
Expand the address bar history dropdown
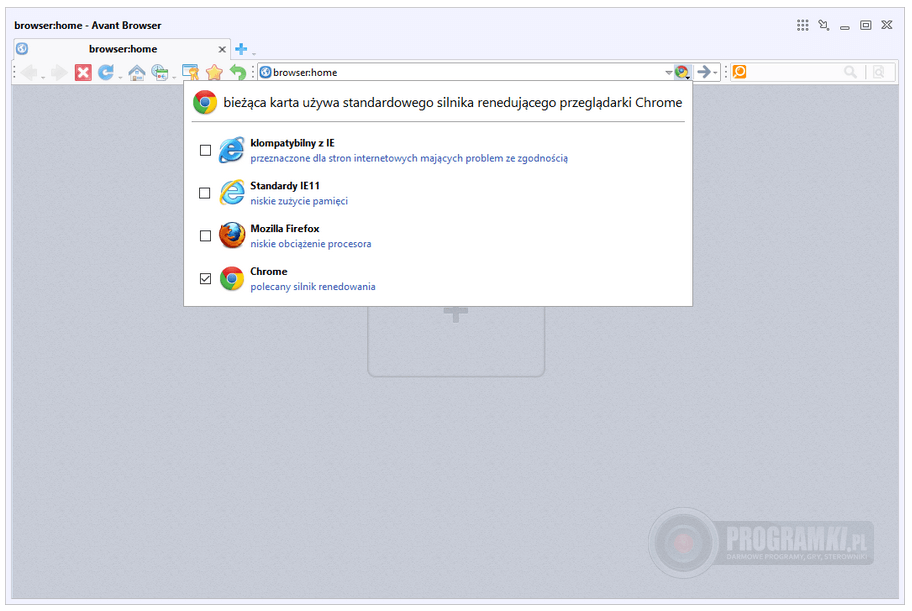pyautogui.click(x=668, y=73)
